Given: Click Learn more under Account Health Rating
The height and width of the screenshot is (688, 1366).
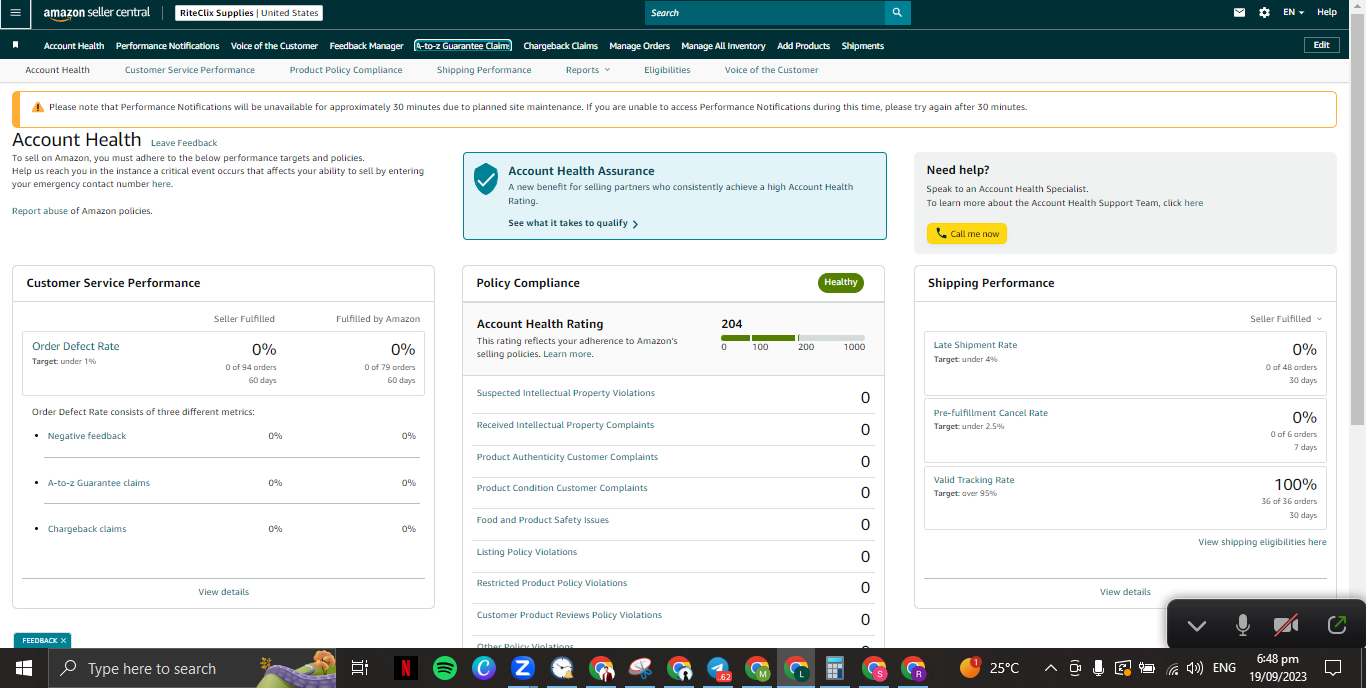Looking at the screenshot, I should (x=567, y=354).
